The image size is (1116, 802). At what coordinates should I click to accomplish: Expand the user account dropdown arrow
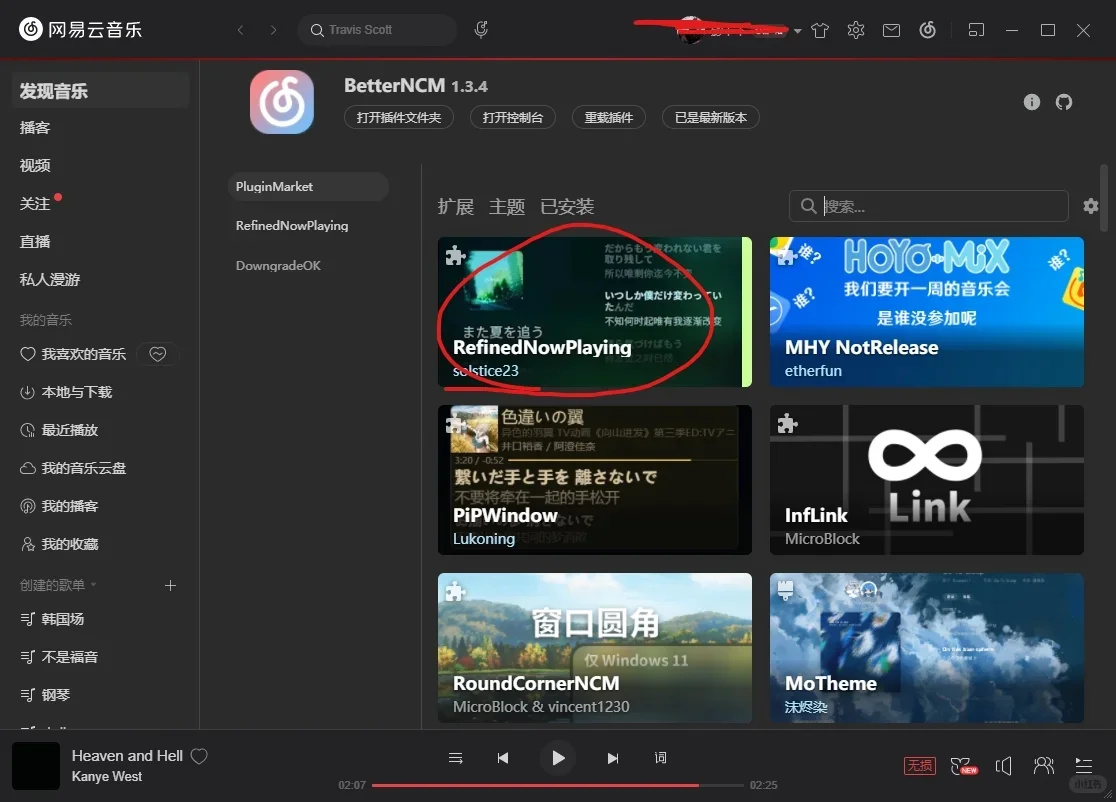[x=797, y=31]
